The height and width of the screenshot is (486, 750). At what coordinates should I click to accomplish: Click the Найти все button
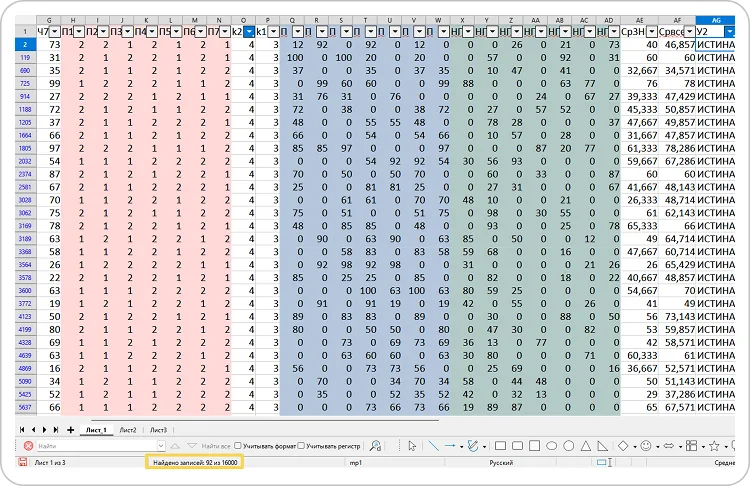point(216,446)
